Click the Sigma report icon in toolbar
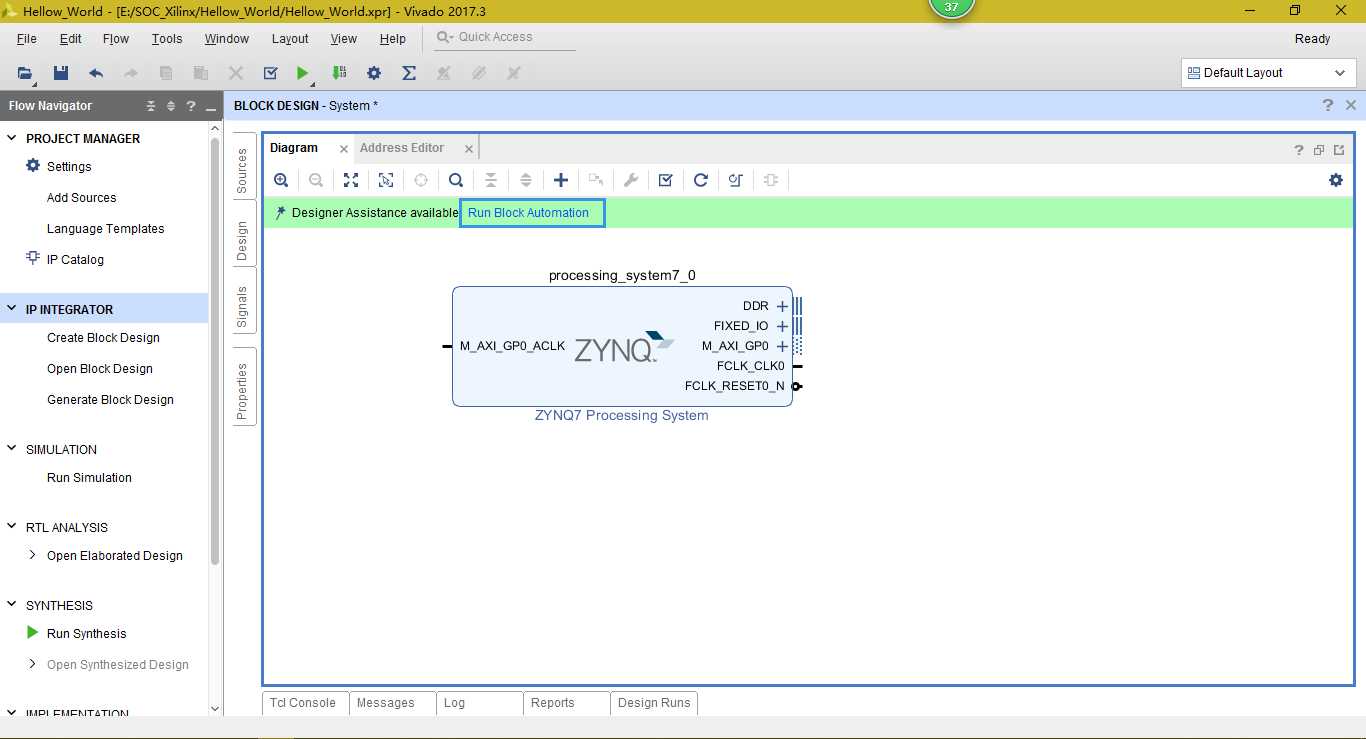This screenshot has width=1366, height=739. [409, 73]
